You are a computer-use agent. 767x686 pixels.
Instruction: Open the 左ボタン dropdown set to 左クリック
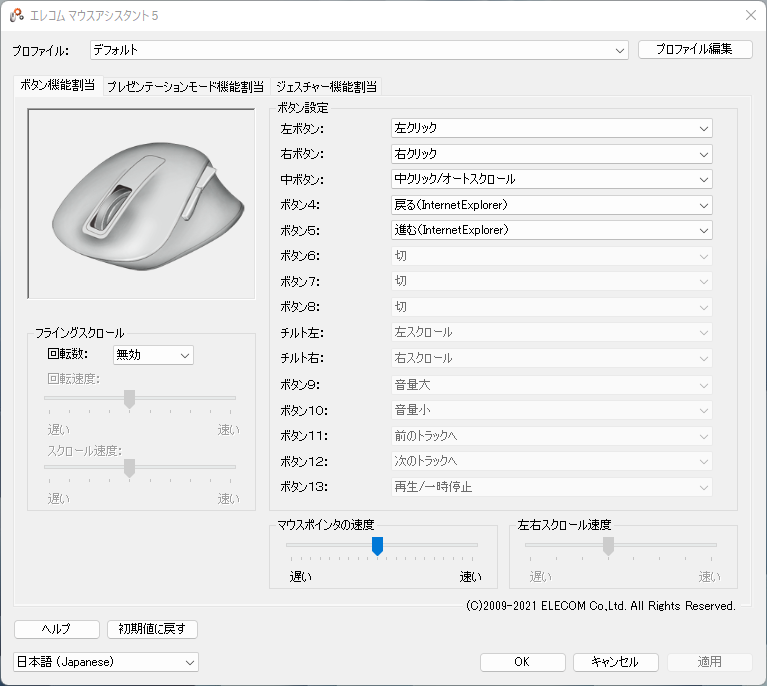551,128
